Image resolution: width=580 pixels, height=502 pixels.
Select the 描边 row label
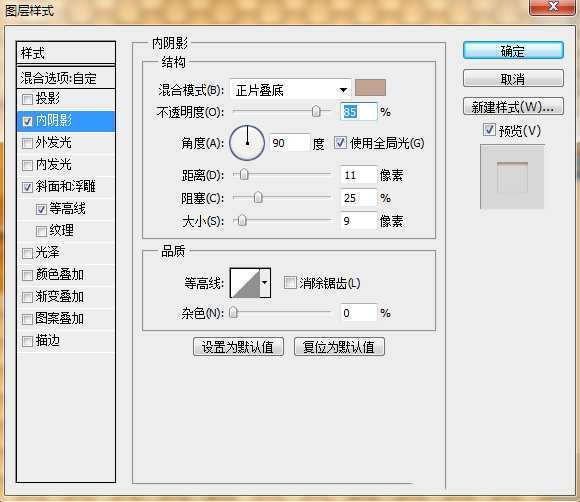pyautogui.click(x=48, y=340)
